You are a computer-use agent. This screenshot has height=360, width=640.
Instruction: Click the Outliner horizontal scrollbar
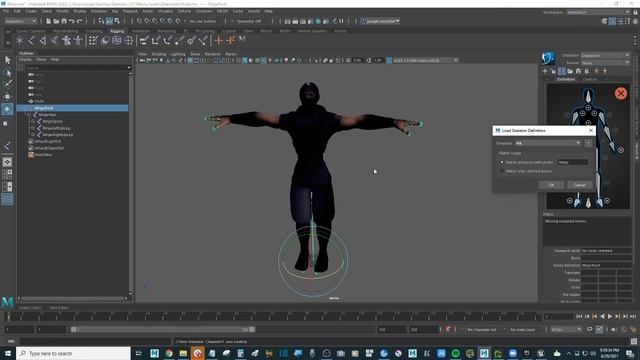[x=73, y=298]
